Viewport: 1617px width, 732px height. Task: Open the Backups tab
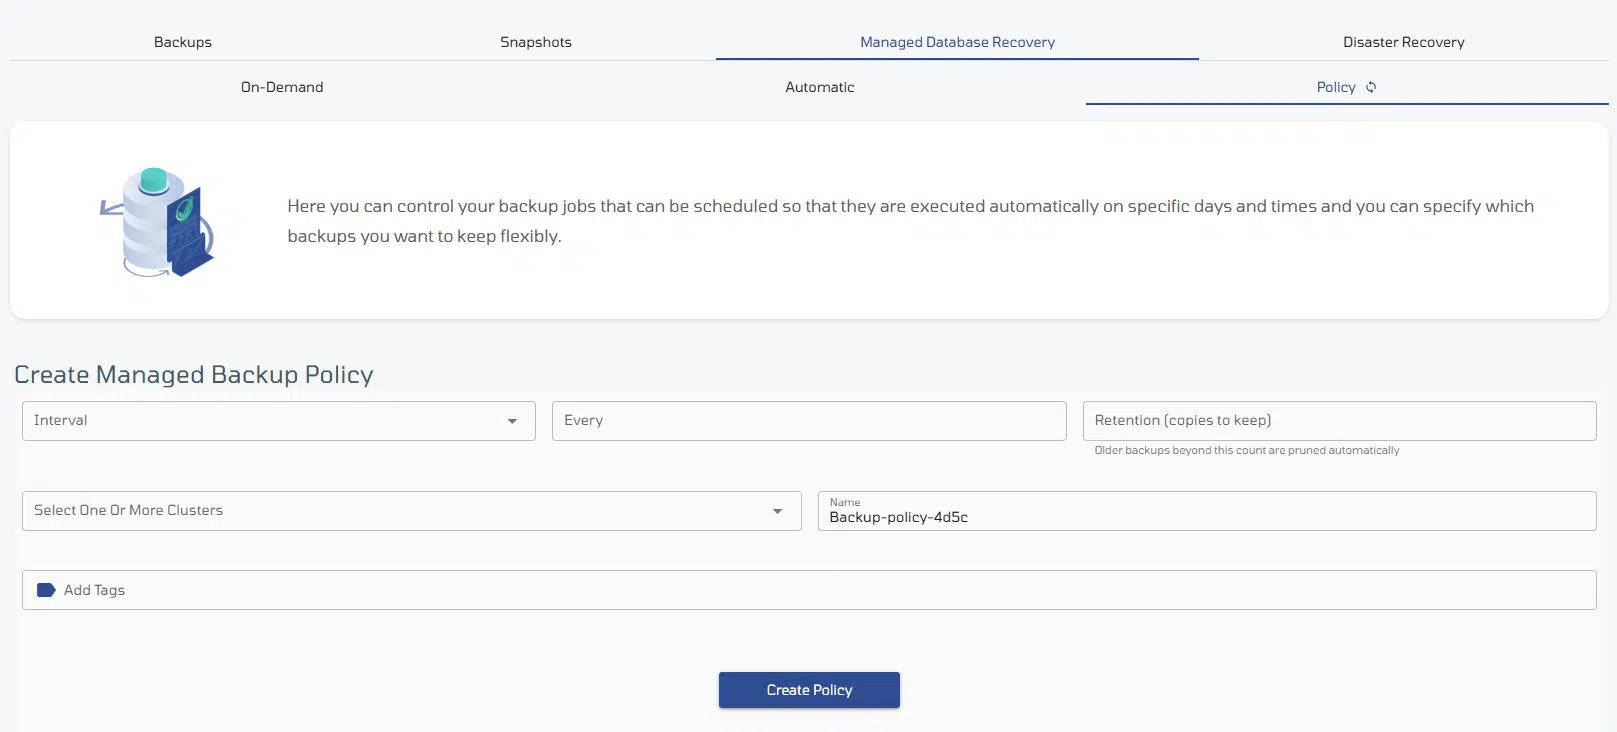183,42
